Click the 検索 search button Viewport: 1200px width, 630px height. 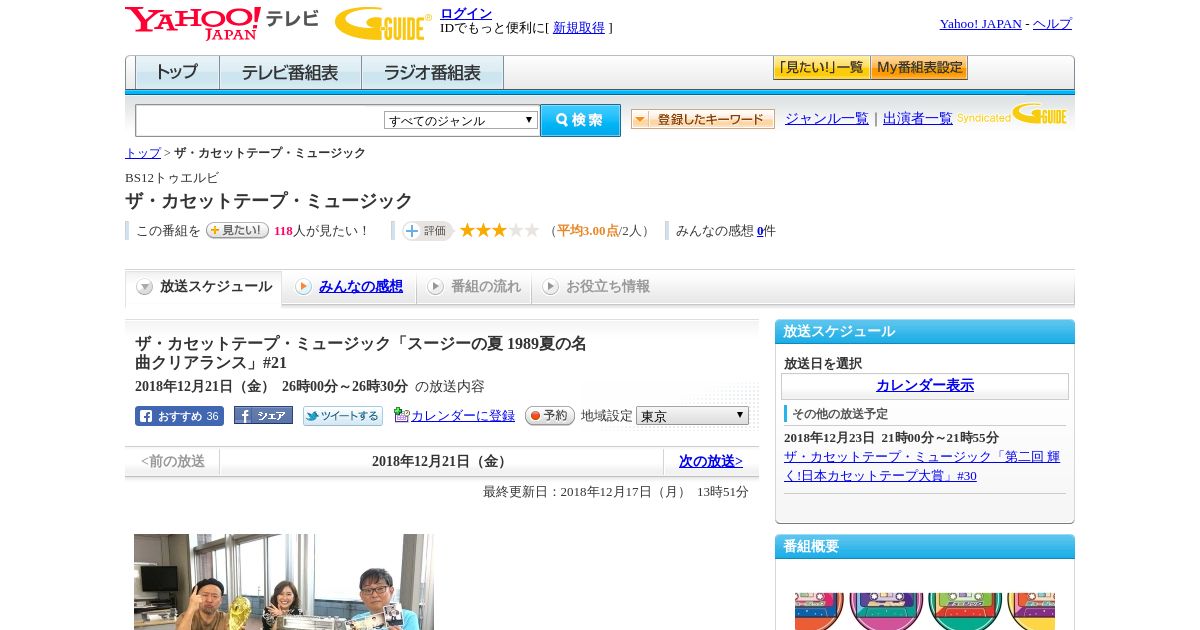point(580,120)
